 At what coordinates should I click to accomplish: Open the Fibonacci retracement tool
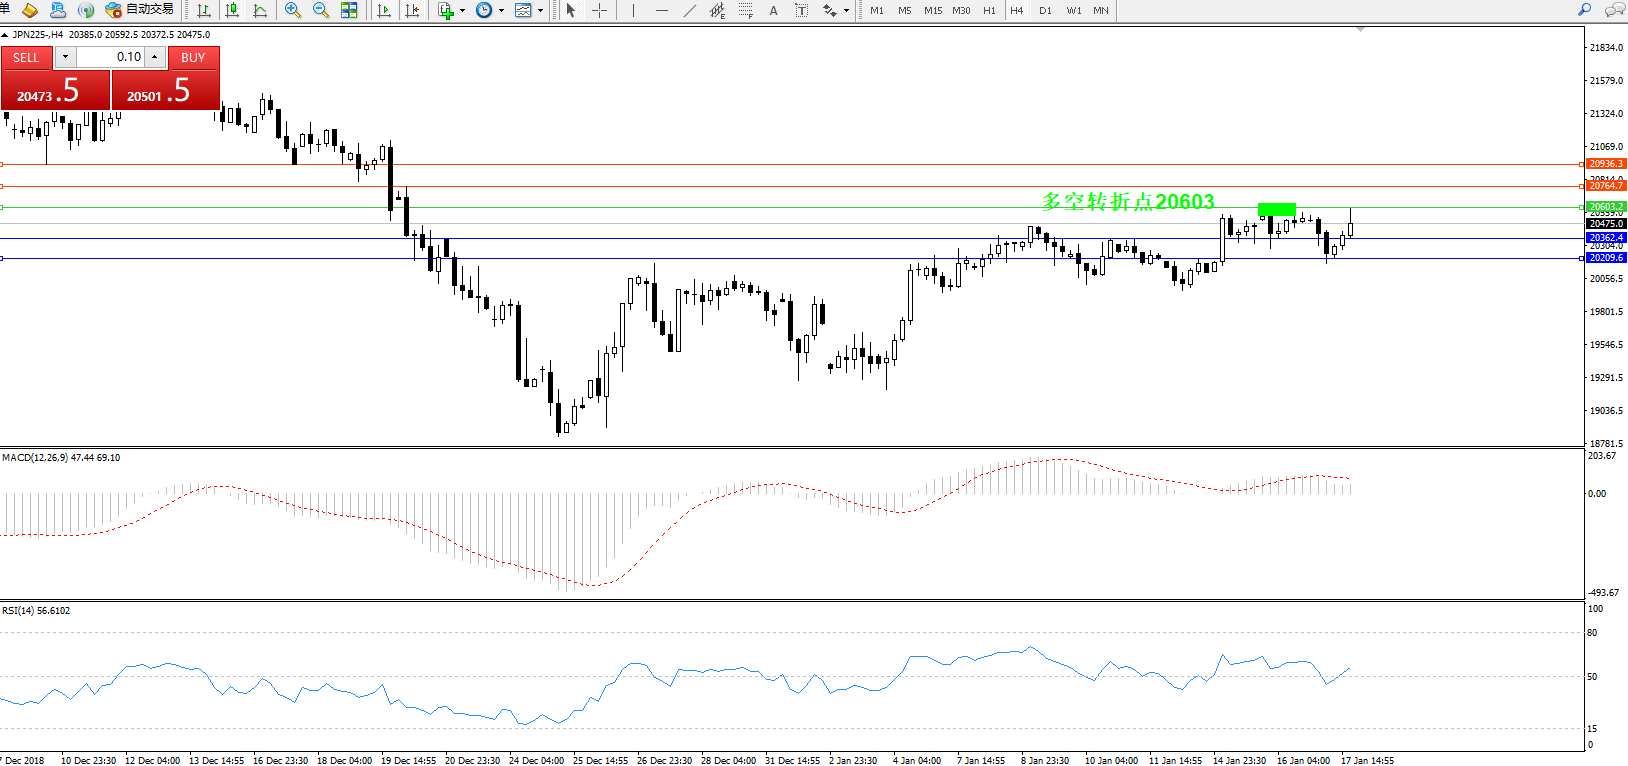point(745,10)
